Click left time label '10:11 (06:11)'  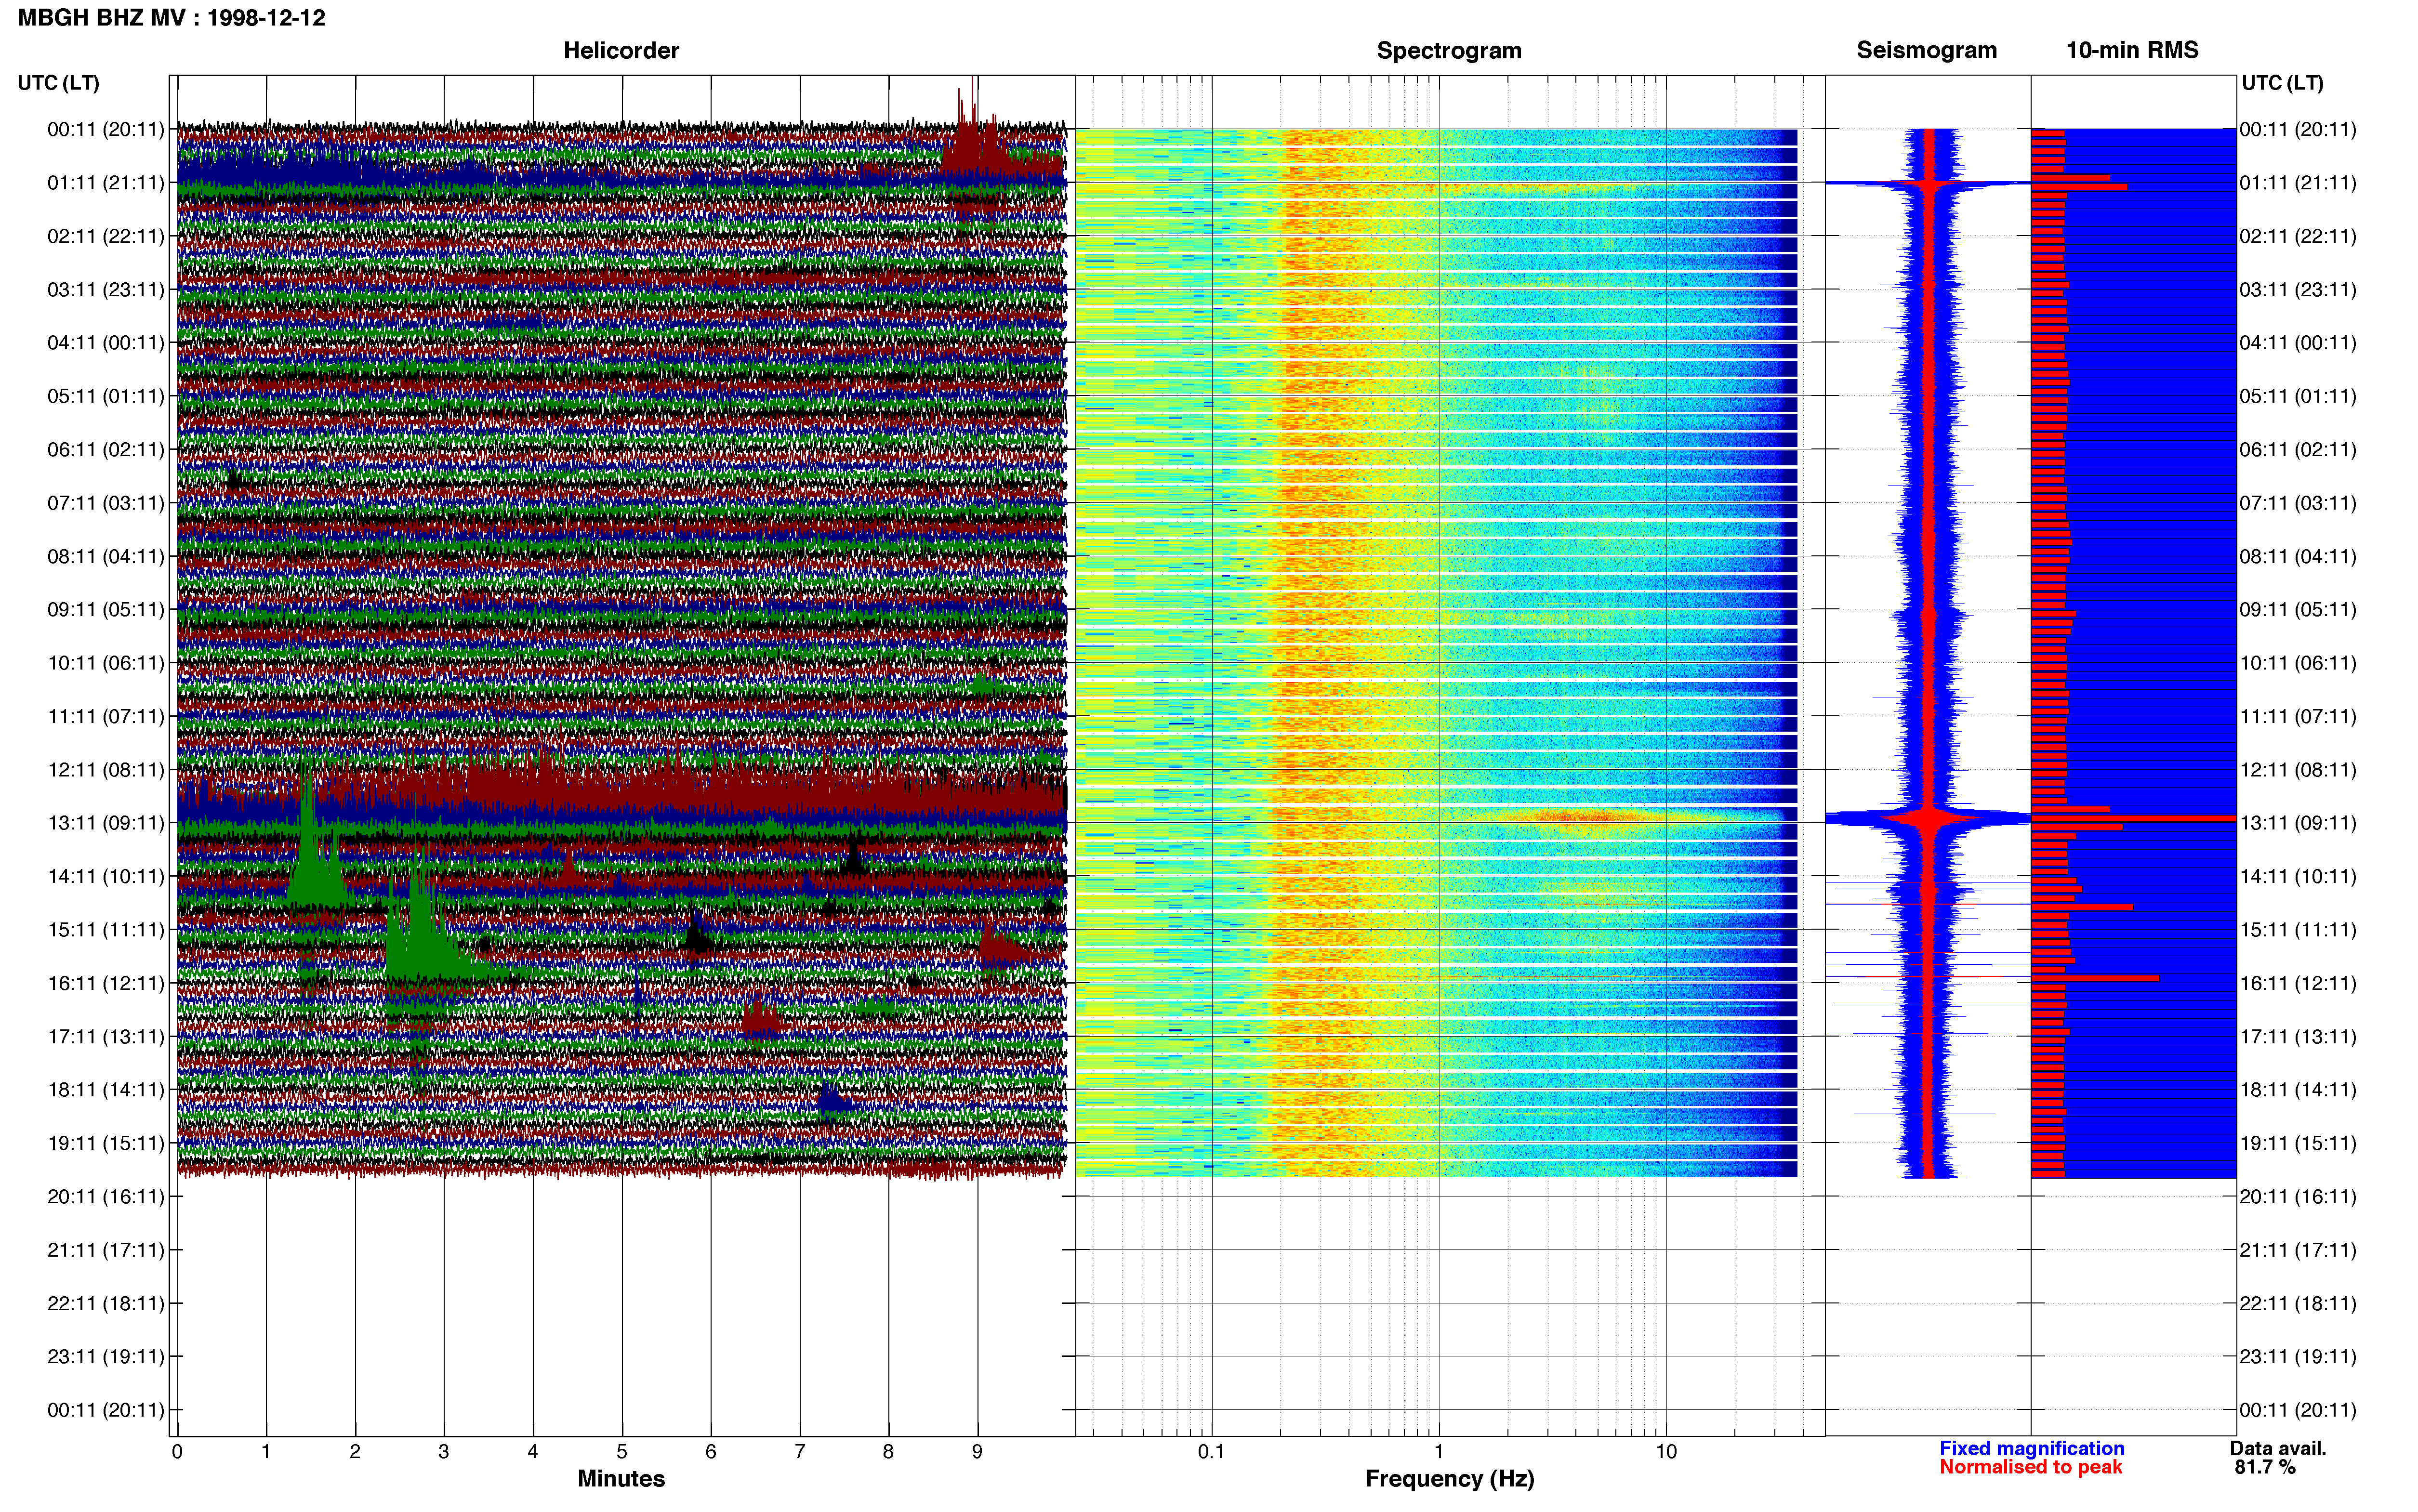106,663
